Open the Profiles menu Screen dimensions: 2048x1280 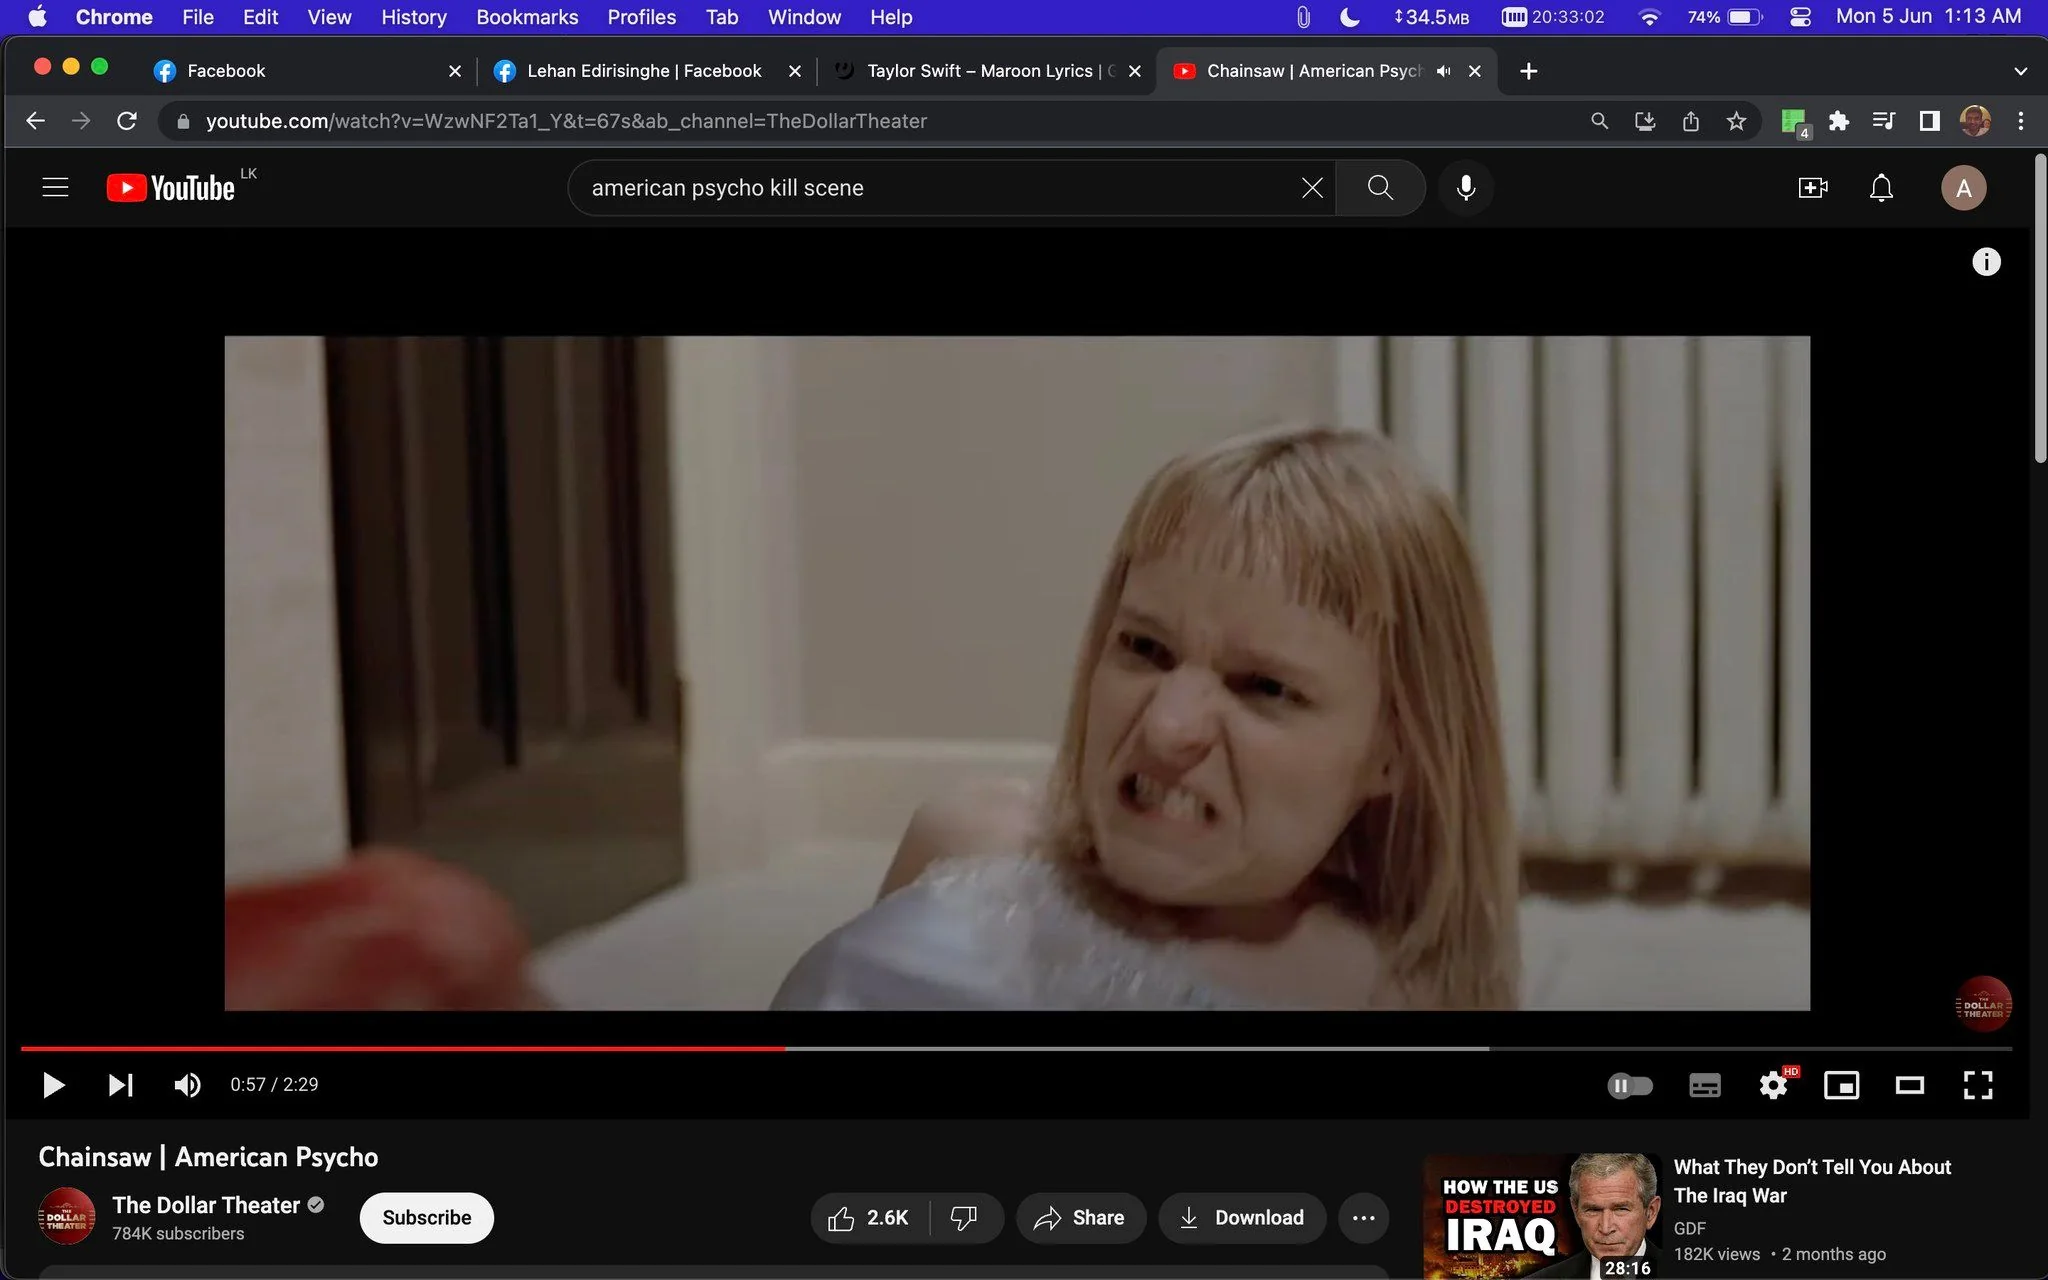(x=641, y=17)
